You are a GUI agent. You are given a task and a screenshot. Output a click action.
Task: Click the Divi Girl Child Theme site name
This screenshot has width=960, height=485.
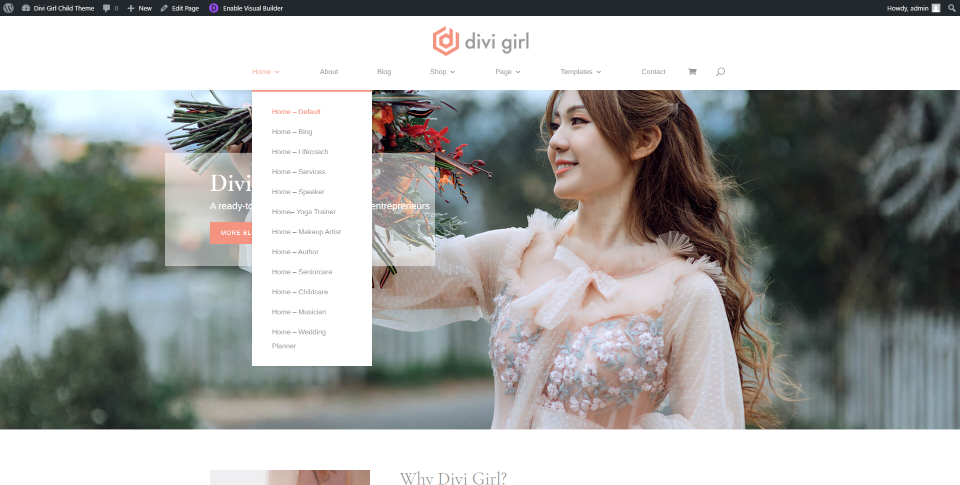click(64, 8)
